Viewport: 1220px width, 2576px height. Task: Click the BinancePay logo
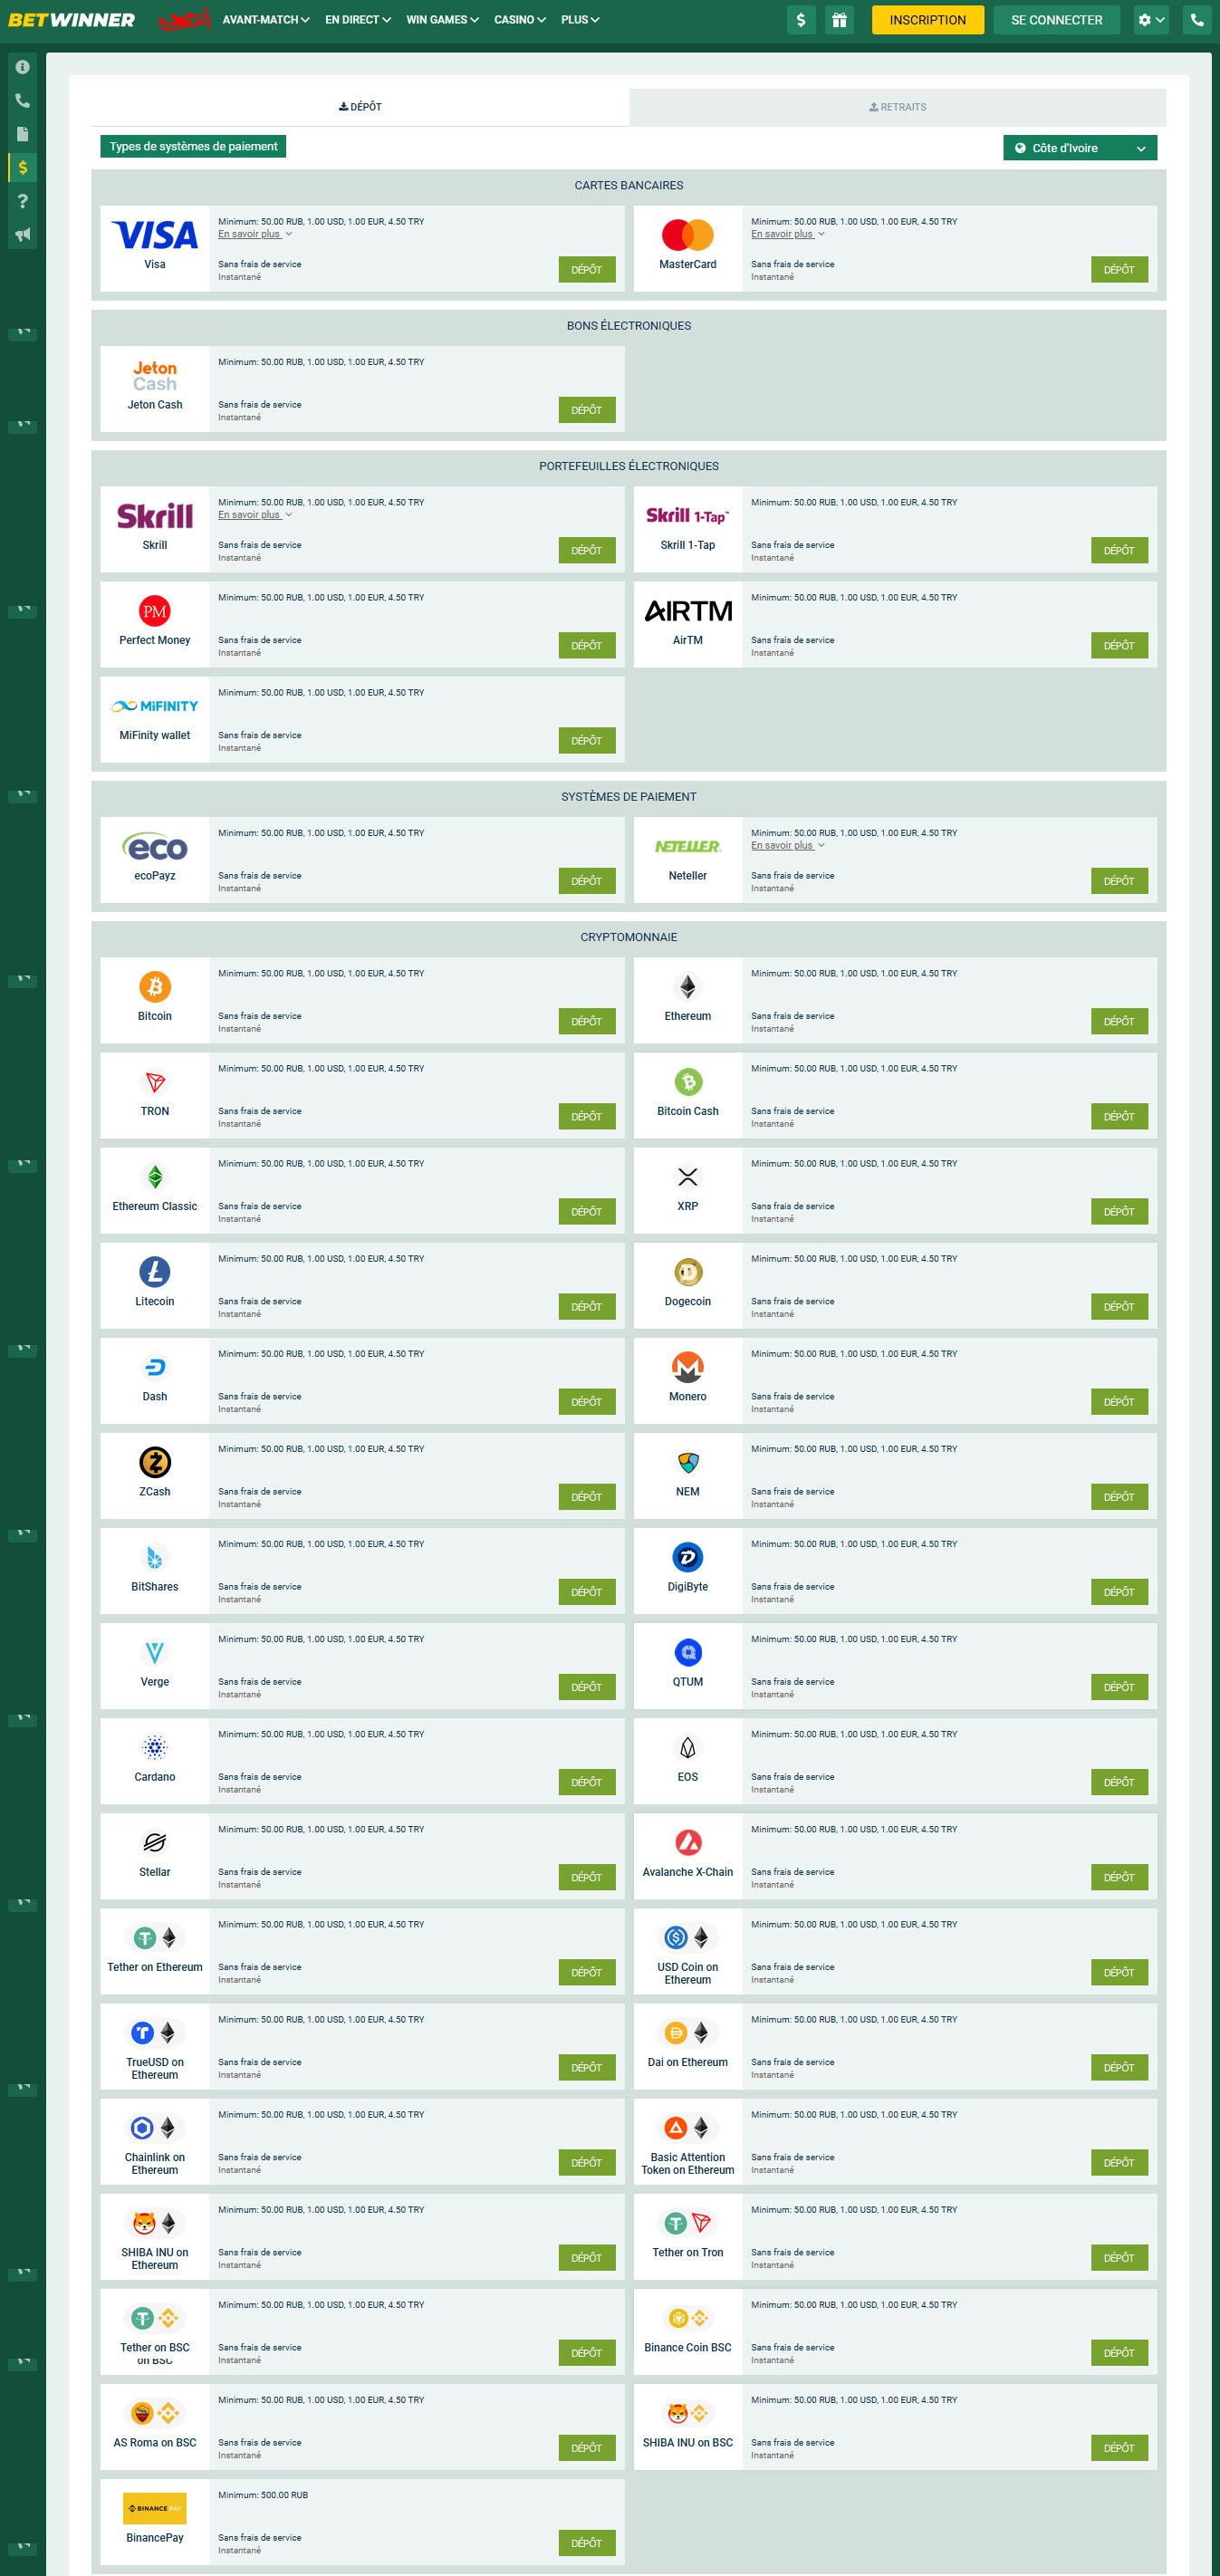pyautogui.click(x=155, y=2508)
